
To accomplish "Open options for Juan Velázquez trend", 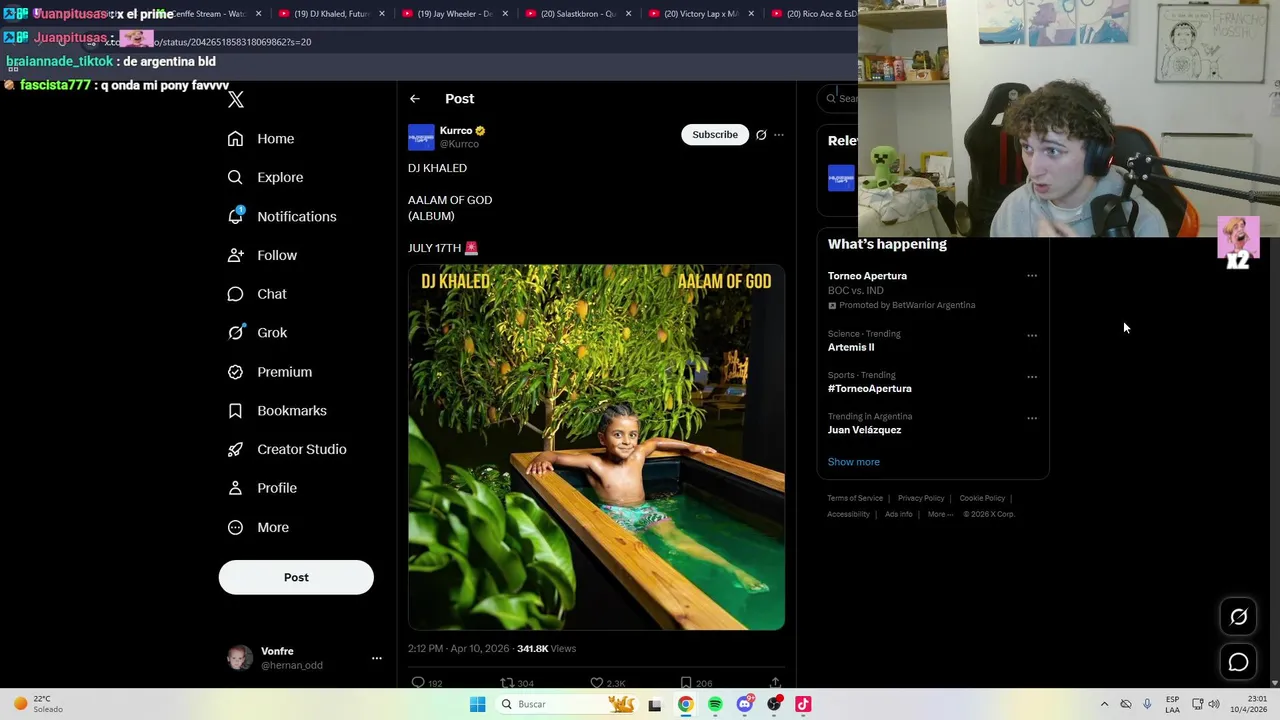I will pos(1032,418).
